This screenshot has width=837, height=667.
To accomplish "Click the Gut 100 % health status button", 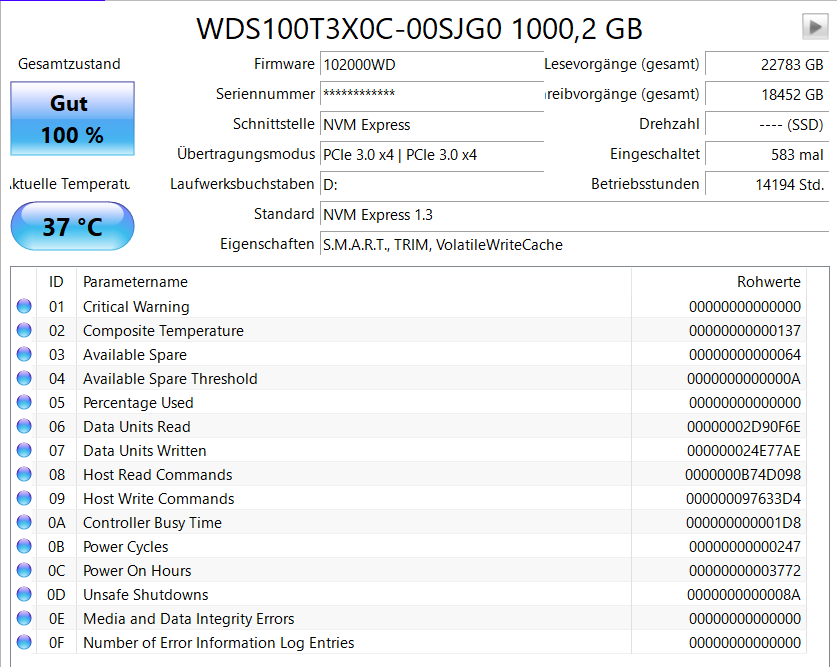I will point(73,118).
